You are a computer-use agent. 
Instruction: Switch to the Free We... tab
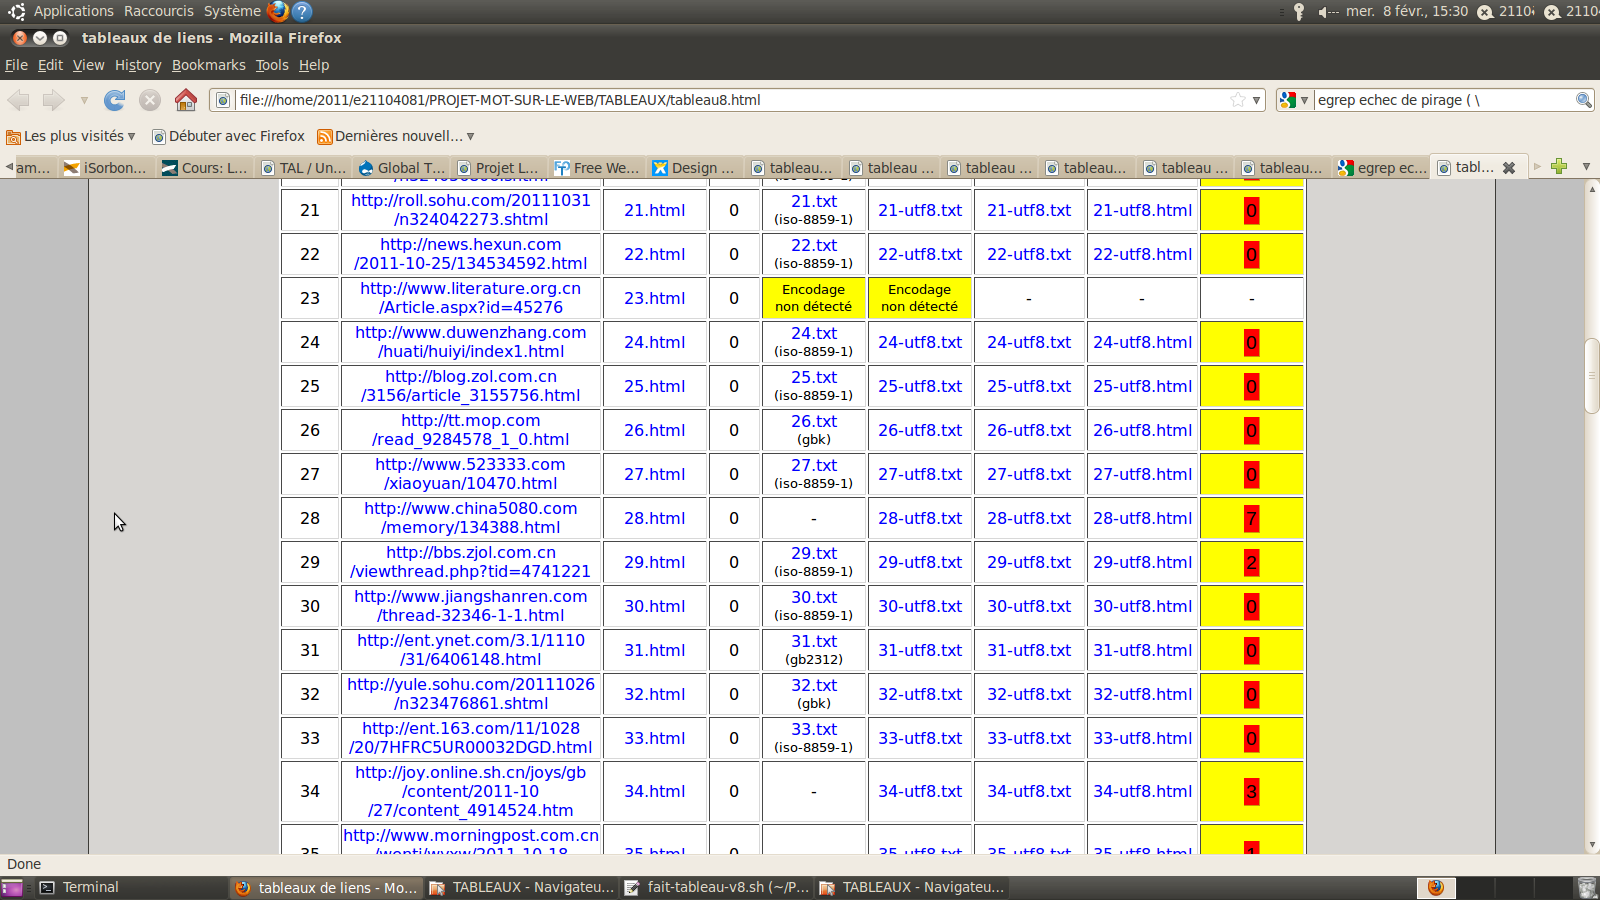pyautogui.click(x=597, y=168)
